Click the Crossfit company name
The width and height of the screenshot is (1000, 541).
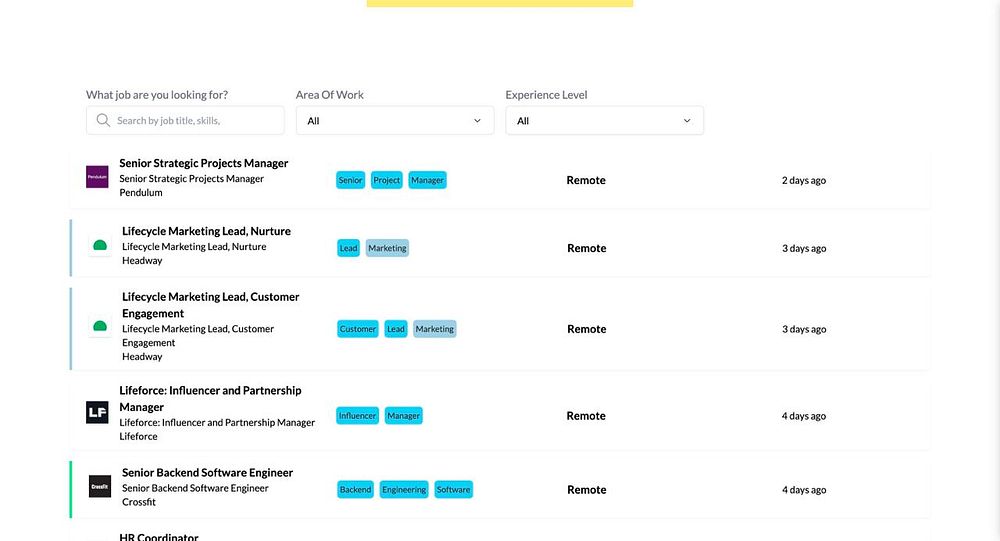pos(138,502)
